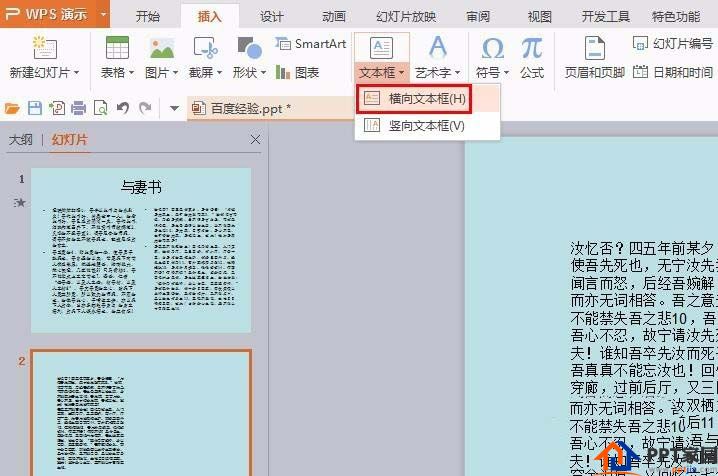This screenshot has height=476, width=718.
Task: Switch to the 特色功能 (Features) tab
Action: pos(676,17)
